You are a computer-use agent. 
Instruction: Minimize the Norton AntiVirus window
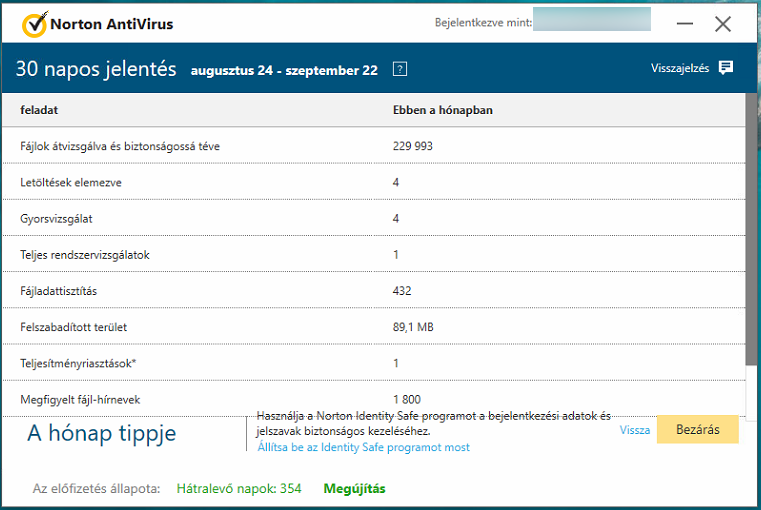click(x=685, y=23)
